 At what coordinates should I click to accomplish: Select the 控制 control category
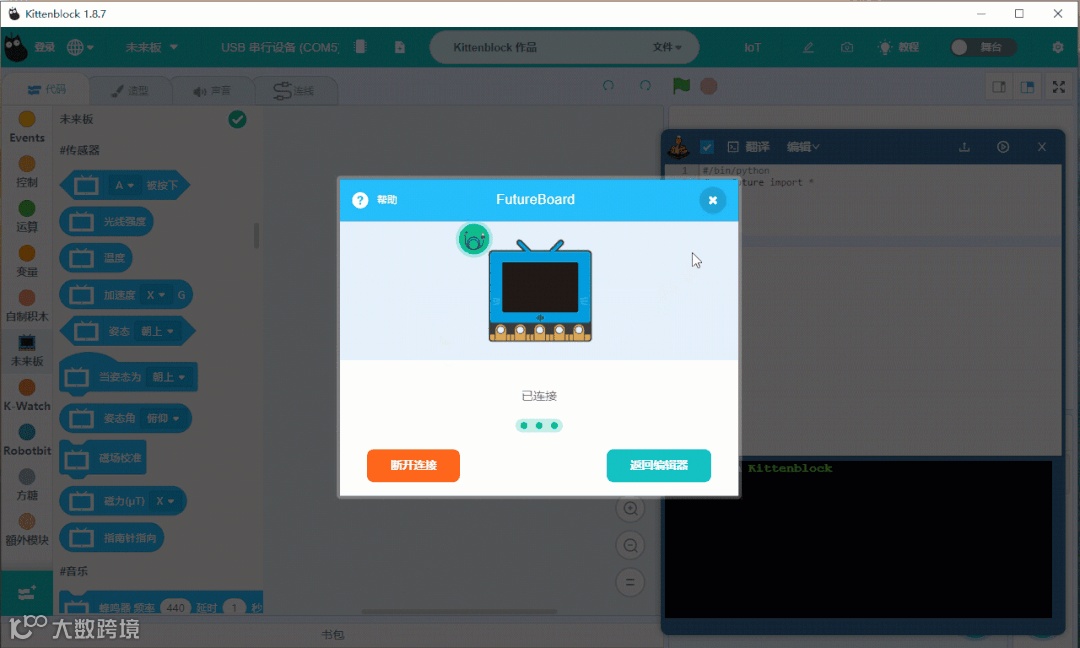click(x=27, y=172)
